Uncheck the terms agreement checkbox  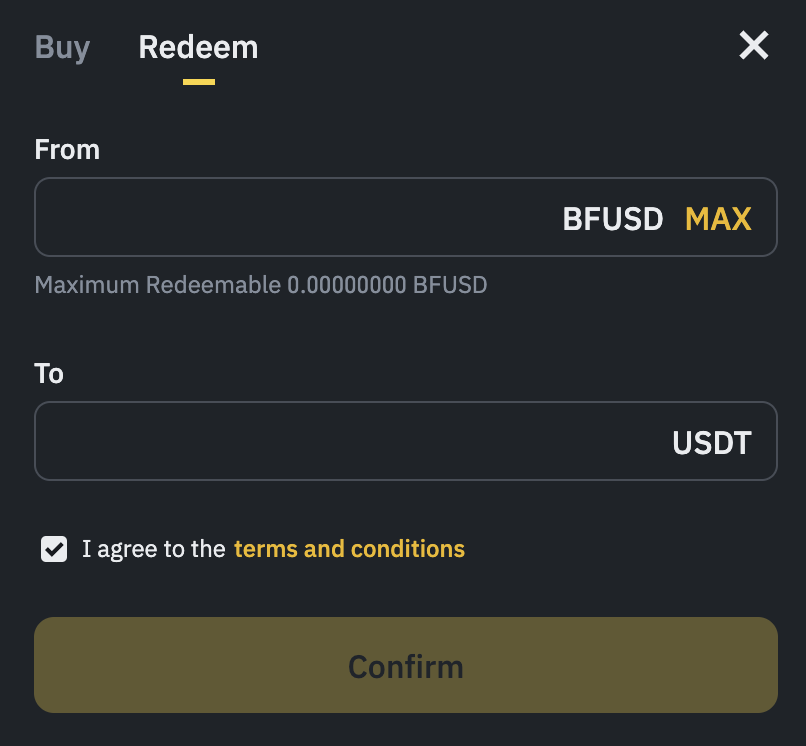tap(54, 548)
